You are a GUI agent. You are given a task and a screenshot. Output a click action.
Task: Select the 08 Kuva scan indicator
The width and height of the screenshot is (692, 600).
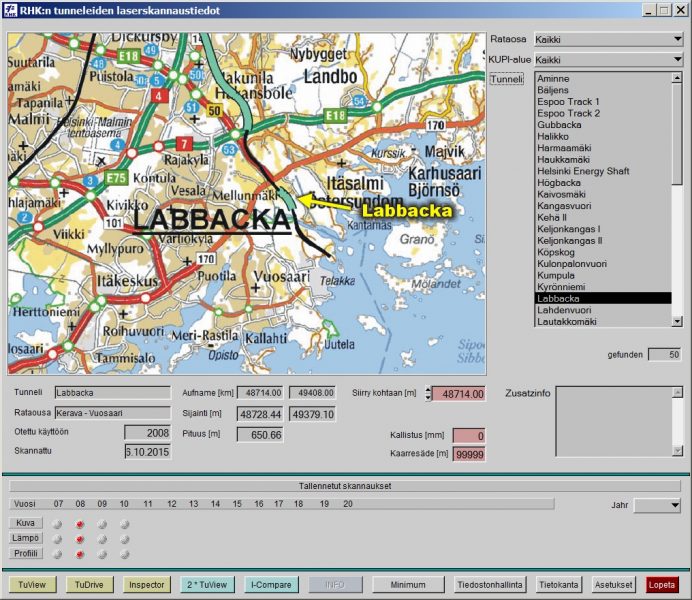(x=80, y=524)
